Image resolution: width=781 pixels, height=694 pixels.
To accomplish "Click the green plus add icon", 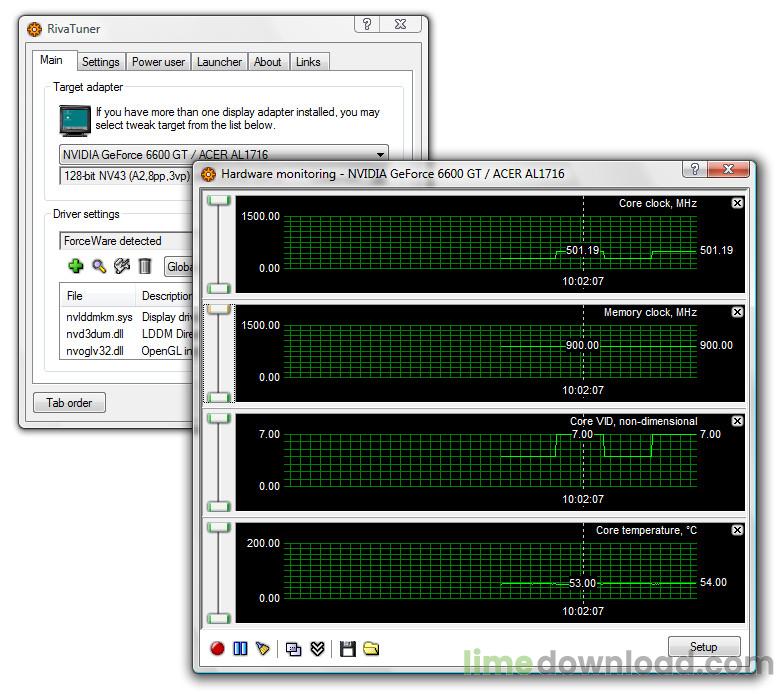I will pos(75,266).
